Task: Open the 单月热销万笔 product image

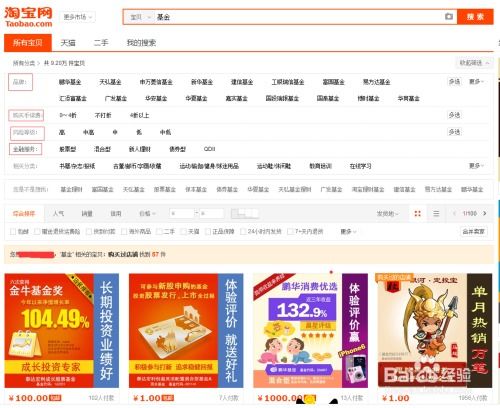Action: pos(435,331)
